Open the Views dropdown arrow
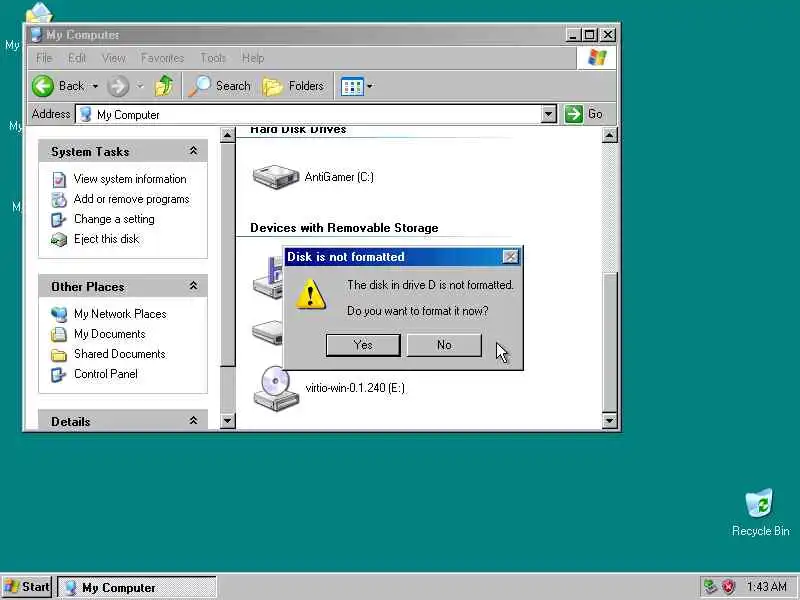800x600 pixels. click(370, 86)
